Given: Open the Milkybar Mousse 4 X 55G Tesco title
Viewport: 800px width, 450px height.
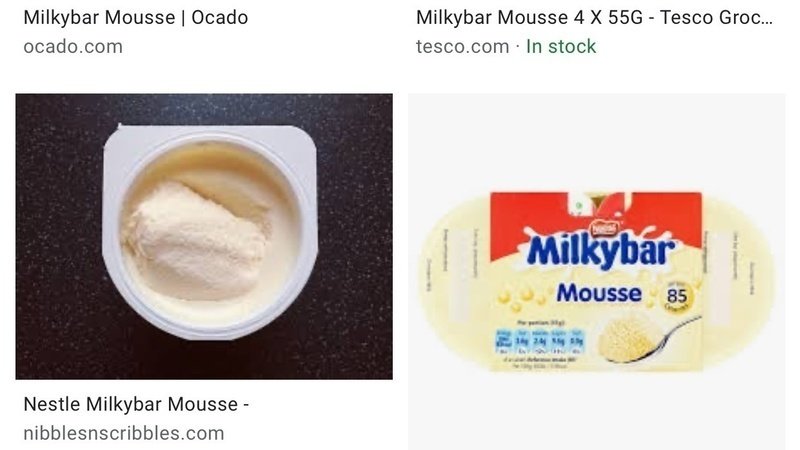Looking at the screenshot, I should [x=594, y=17].
